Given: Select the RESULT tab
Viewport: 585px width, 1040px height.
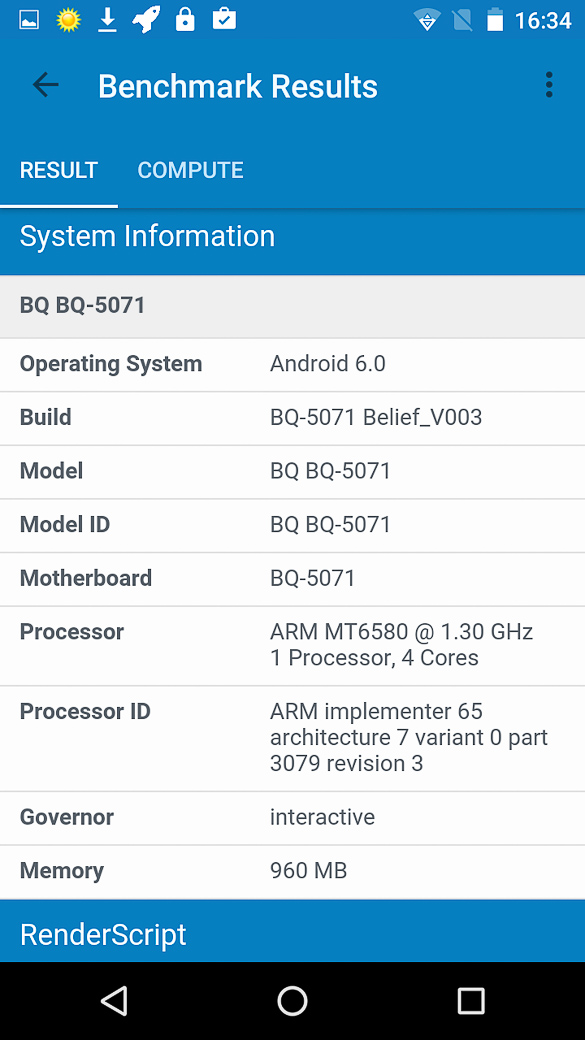Looking at the screenshot, I should click(x=59, y=170).
